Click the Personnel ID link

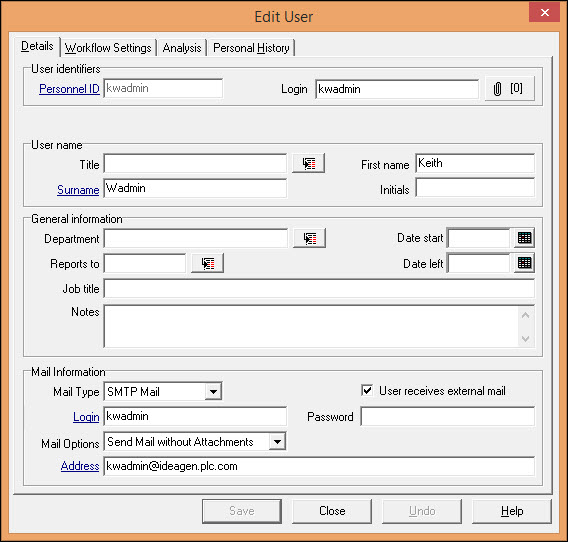[x=69, y=89]
